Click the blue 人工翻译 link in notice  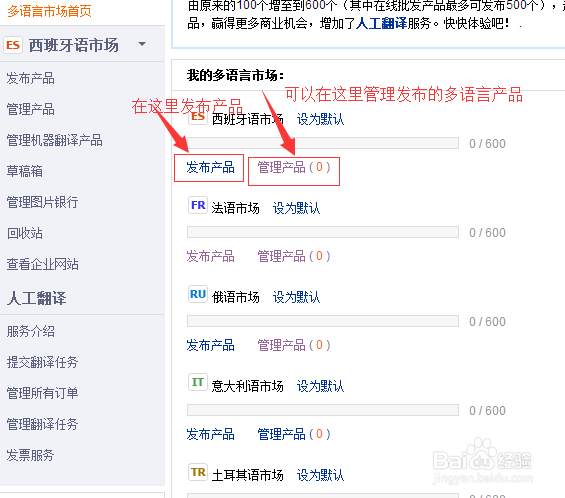pos(381,24)
